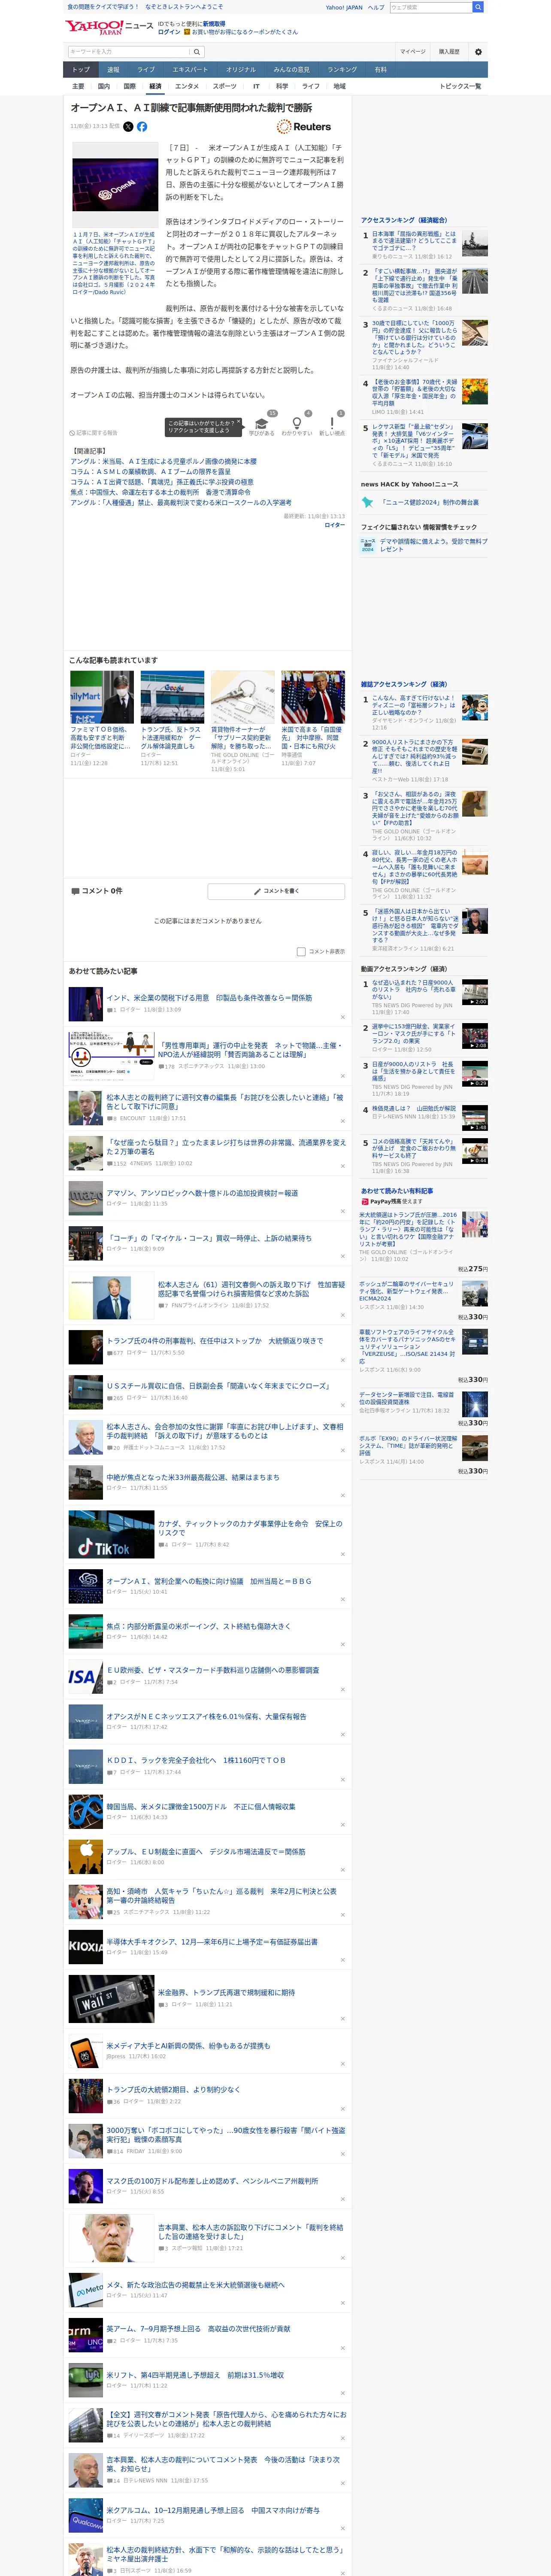This screenshot has height=2576, width=551.
Task: Open ranking item 日本海軍「屈指の異形戦艦」
Action: pos(414,241)
